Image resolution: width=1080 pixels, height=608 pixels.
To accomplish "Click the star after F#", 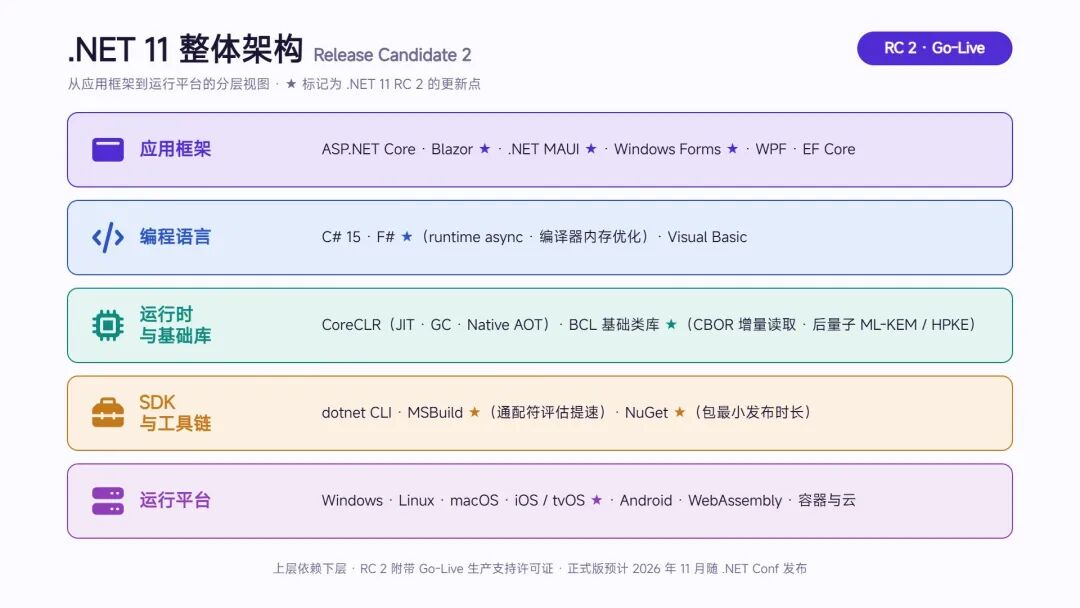I will click(407, 237).
